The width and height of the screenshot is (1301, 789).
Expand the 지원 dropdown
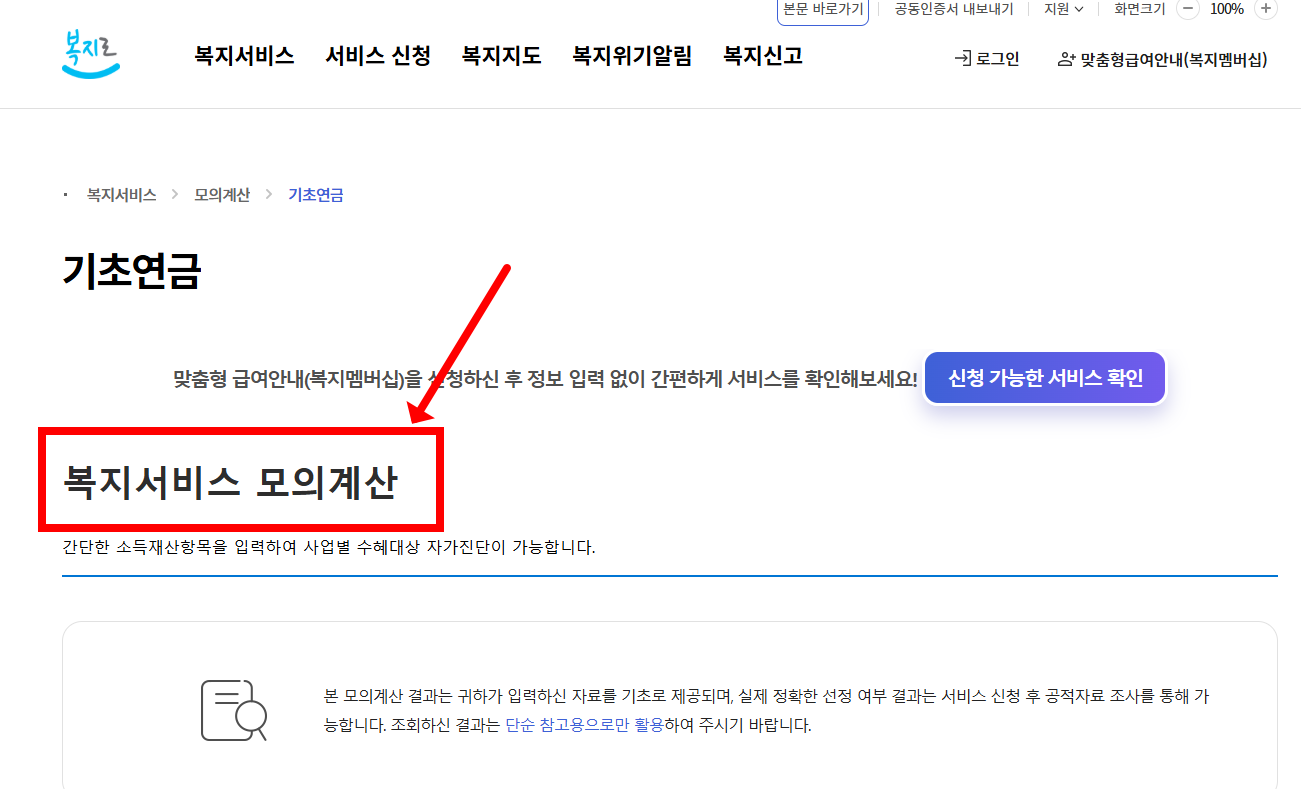click(x=1064, y=8)
